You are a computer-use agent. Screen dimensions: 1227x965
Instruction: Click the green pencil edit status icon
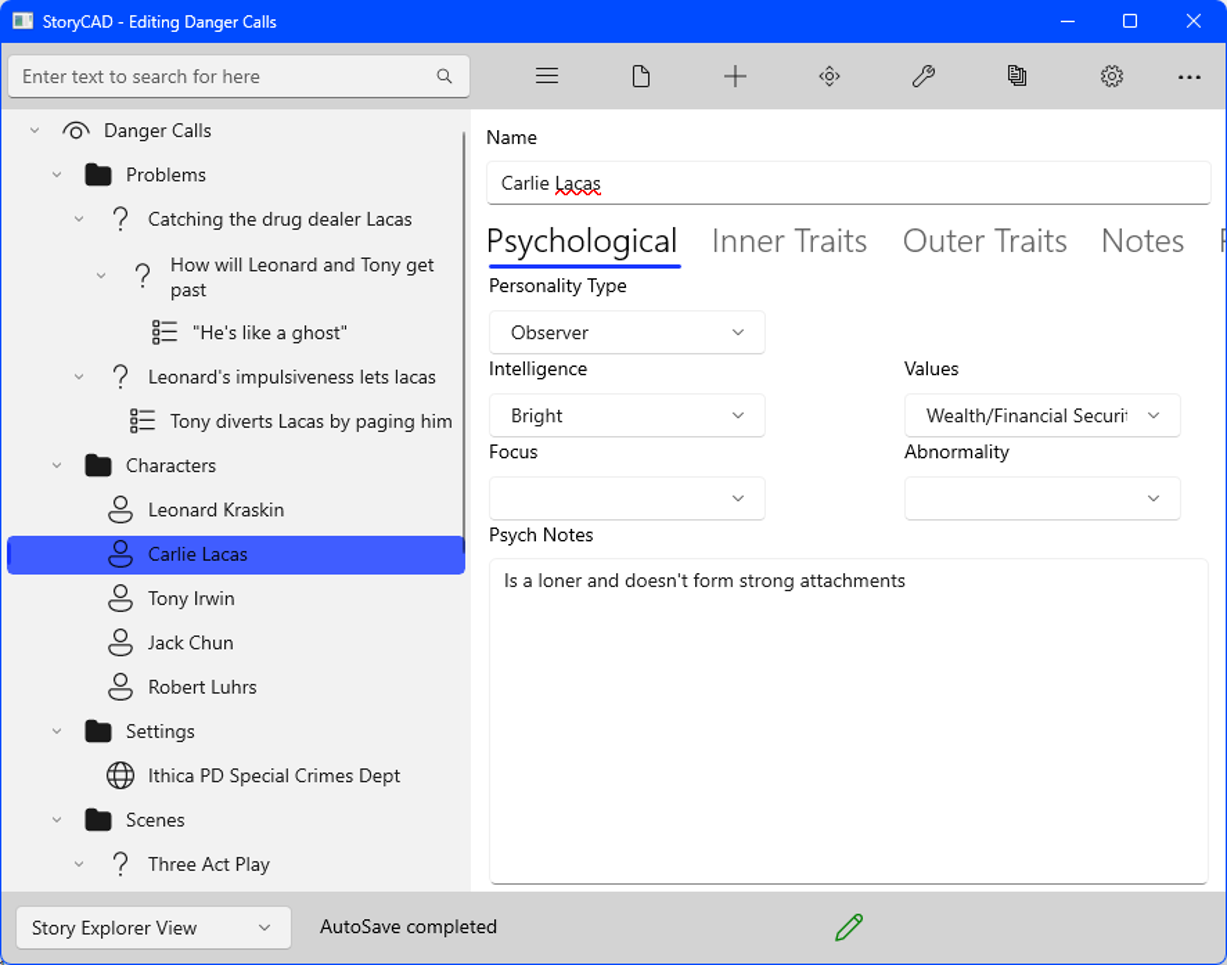click(x=848, y=927)
